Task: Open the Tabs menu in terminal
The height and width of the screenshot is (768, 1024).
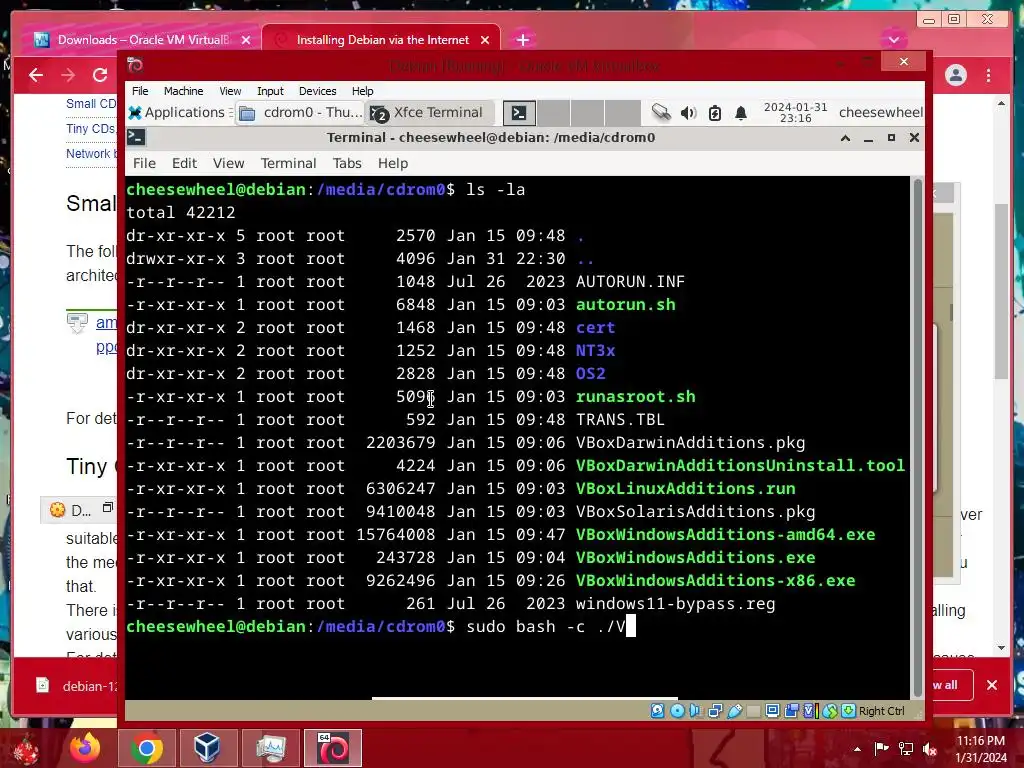Action: [x=347, y=163]
